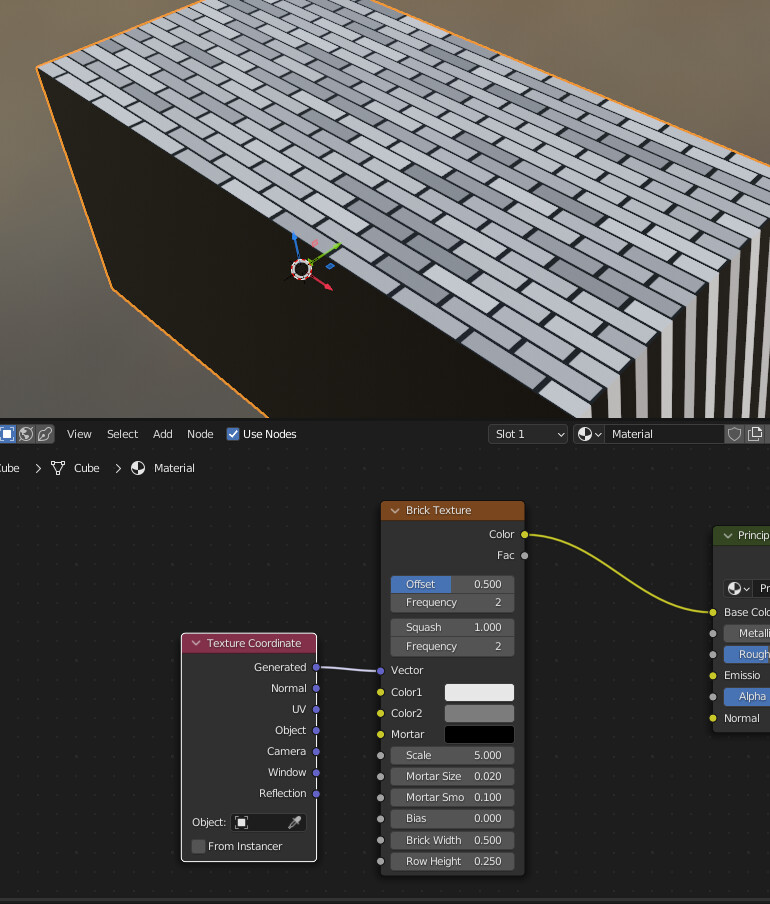Click the 3D cursor in the viewport
The image size is (770, 904).
[301, 269]
